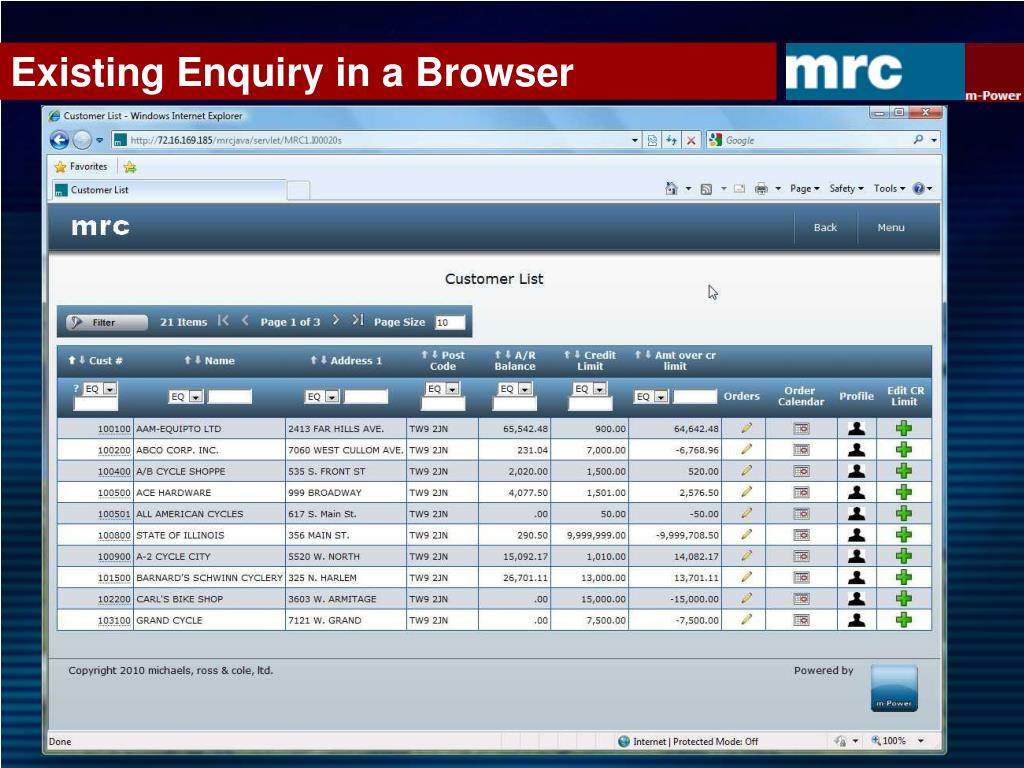Open the Help question mark menu
1024x768 pixels.
click(922, 189)
